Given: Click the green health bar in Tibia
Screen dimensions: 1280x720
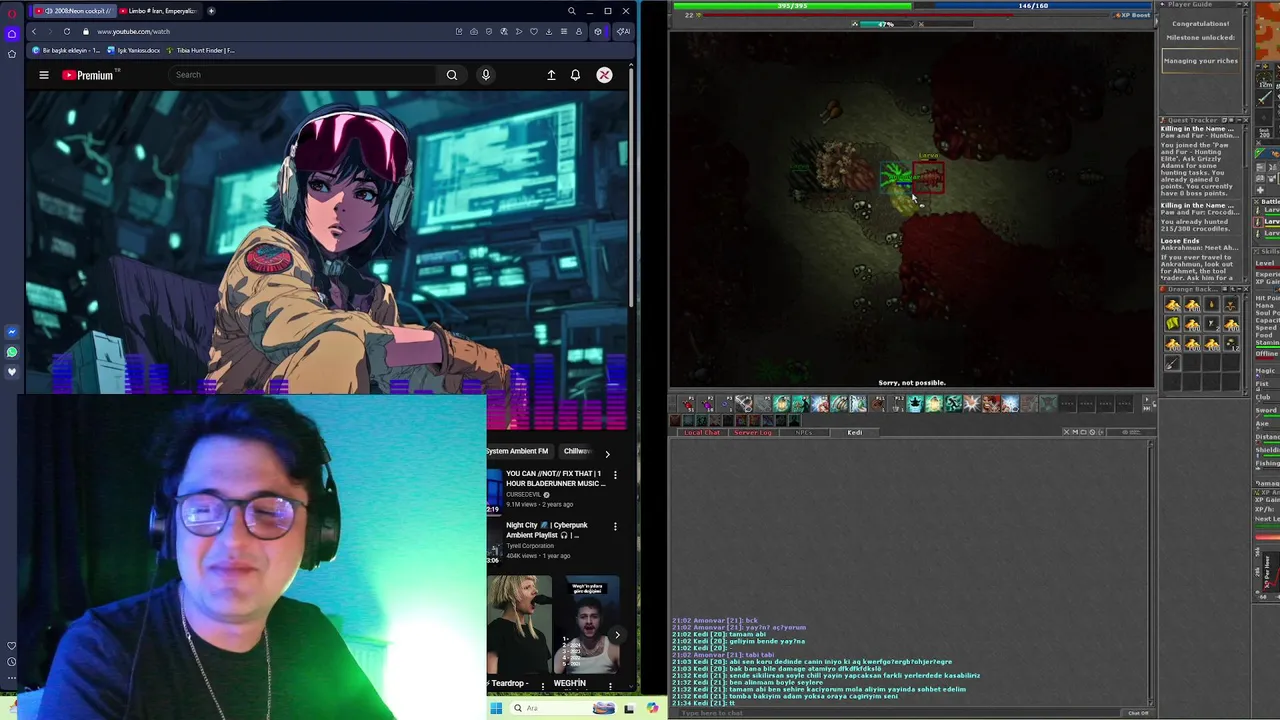Looking at the screenshot, I should click(792, 6).
